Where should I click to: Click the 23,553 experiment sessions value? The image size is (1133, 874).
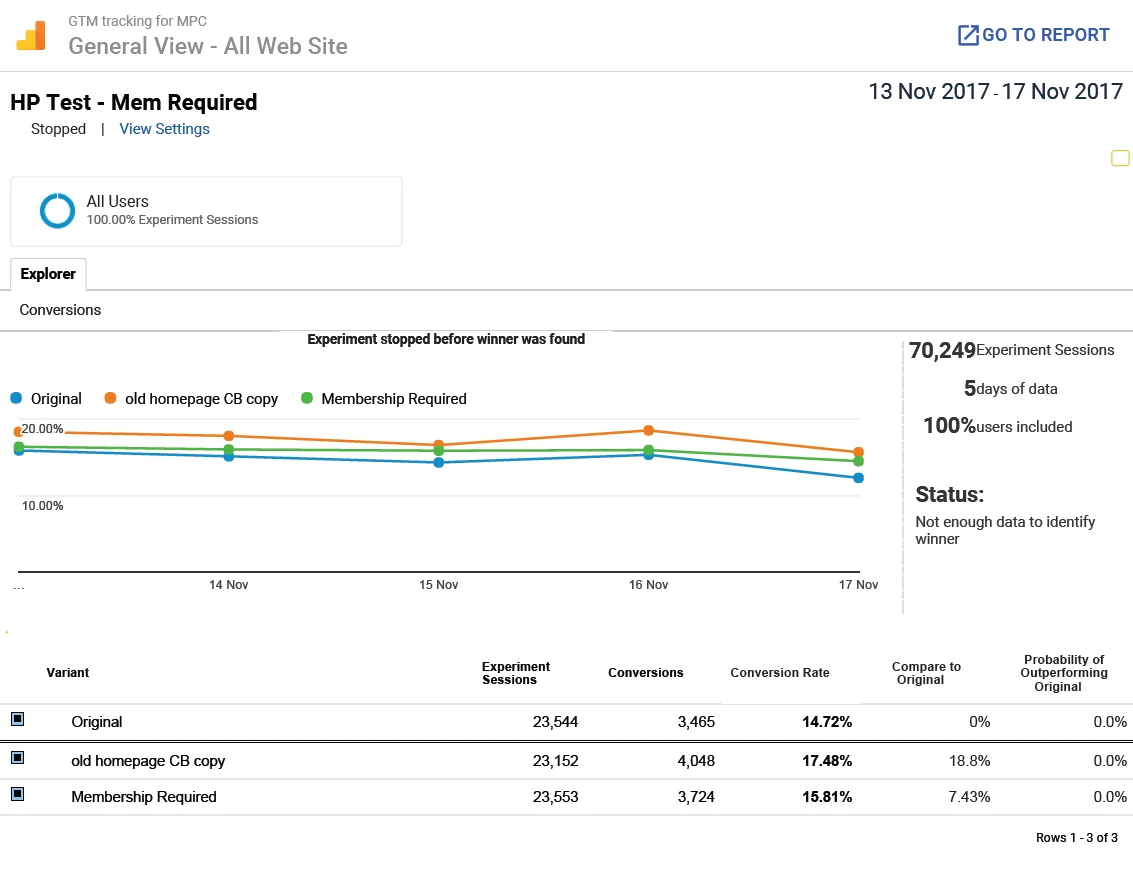click(x=555, y=797)
